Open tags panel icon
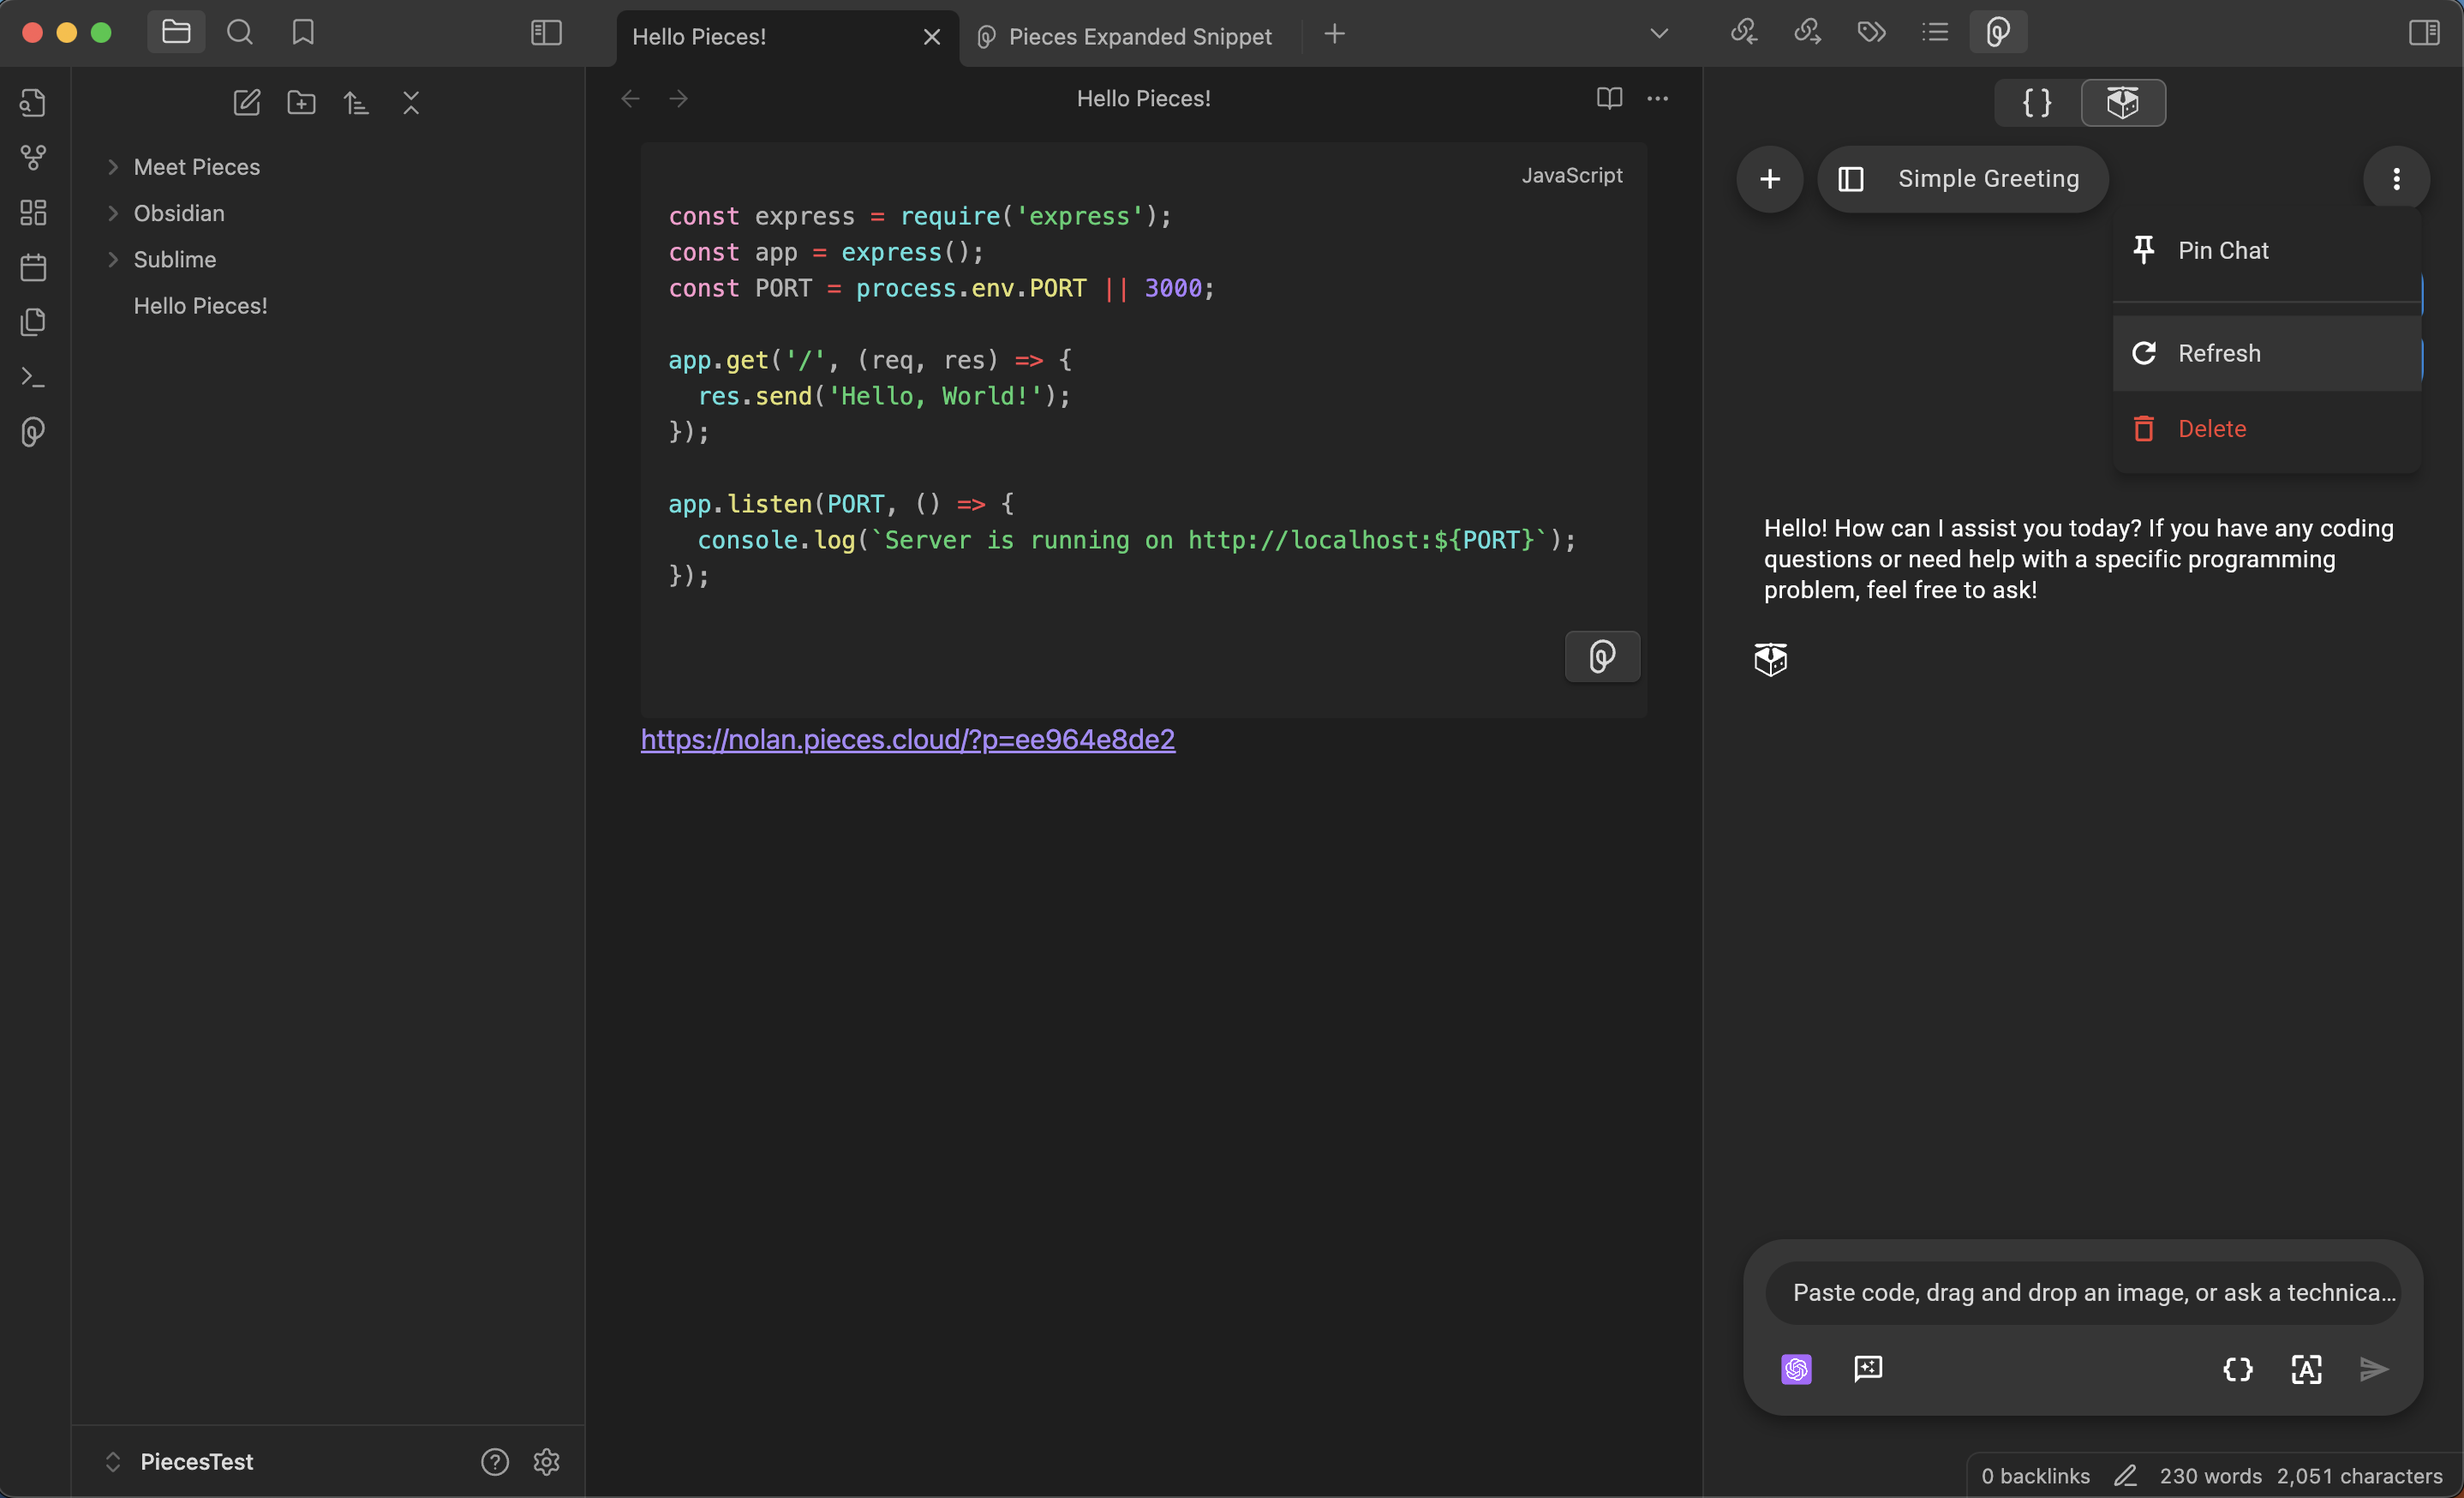The height and width of the screenshot is (1498, 2464). 1872,32
